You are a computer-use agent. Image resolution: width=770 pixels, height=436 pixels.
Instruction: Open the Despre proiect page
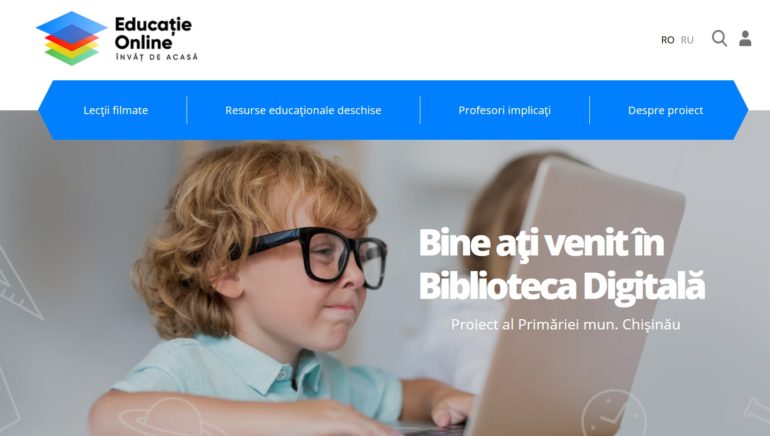point(665,110)
